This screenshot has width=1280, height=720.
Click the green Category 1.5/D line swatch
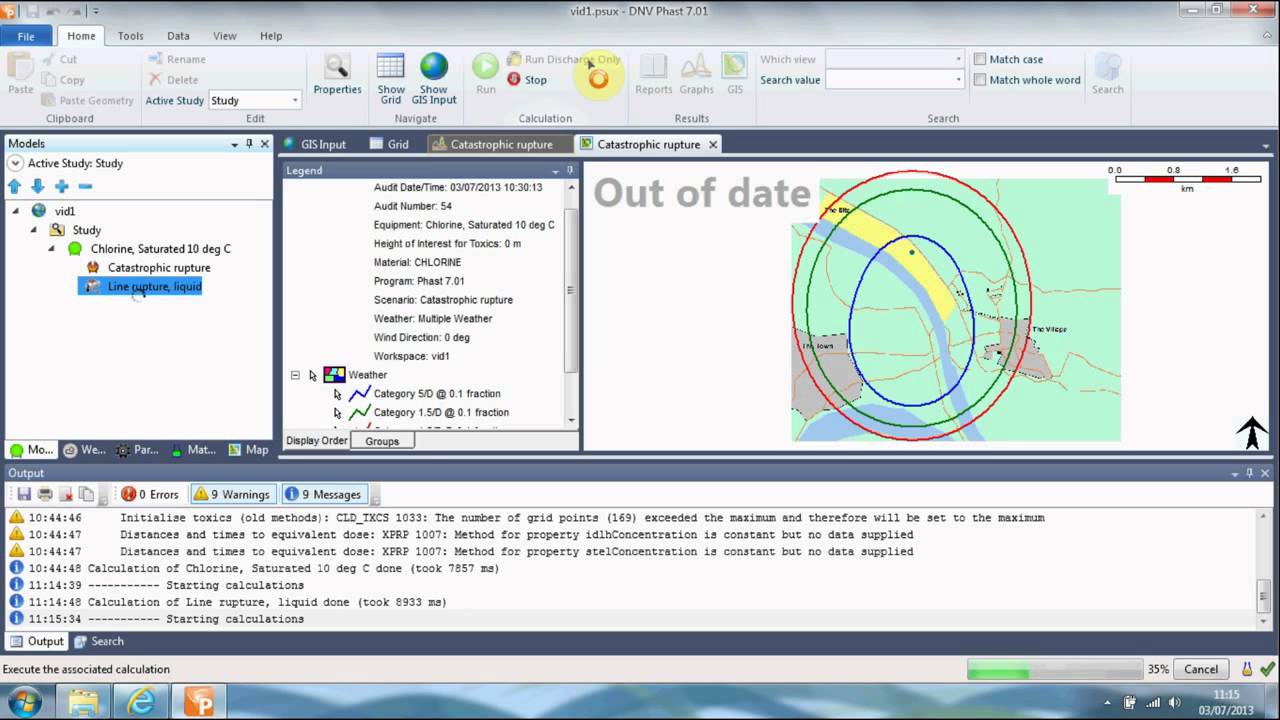(359, 412)
